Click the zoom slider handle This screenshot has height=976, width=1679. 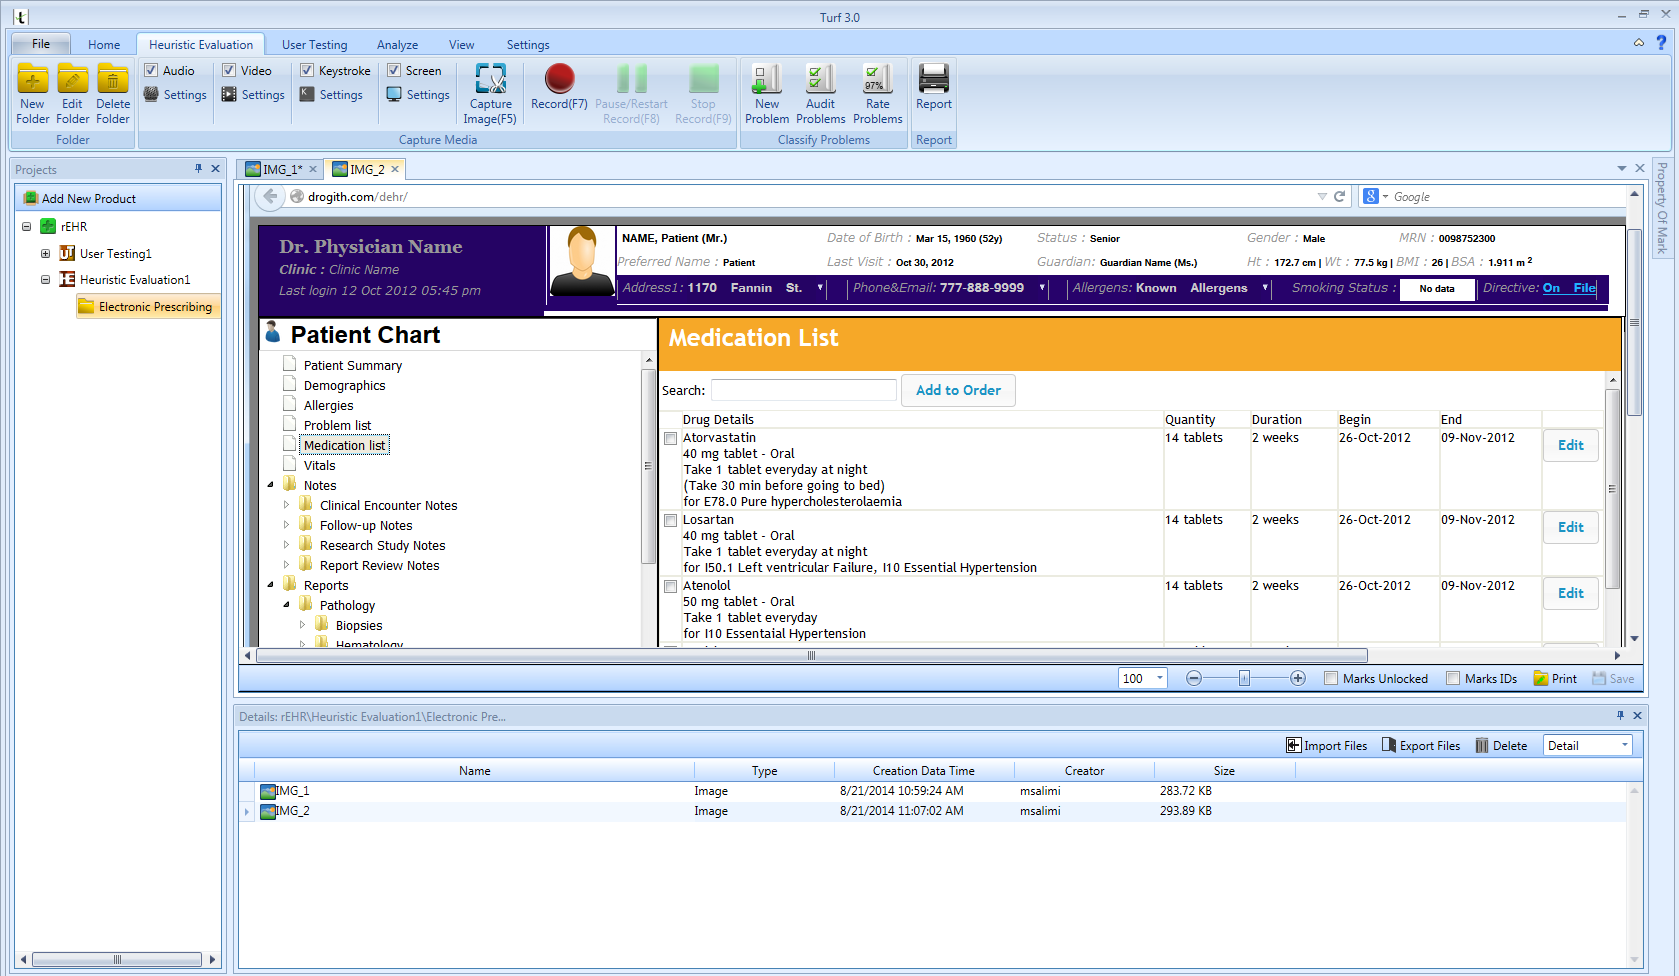pyautogui.click(x=1244, y=679)
